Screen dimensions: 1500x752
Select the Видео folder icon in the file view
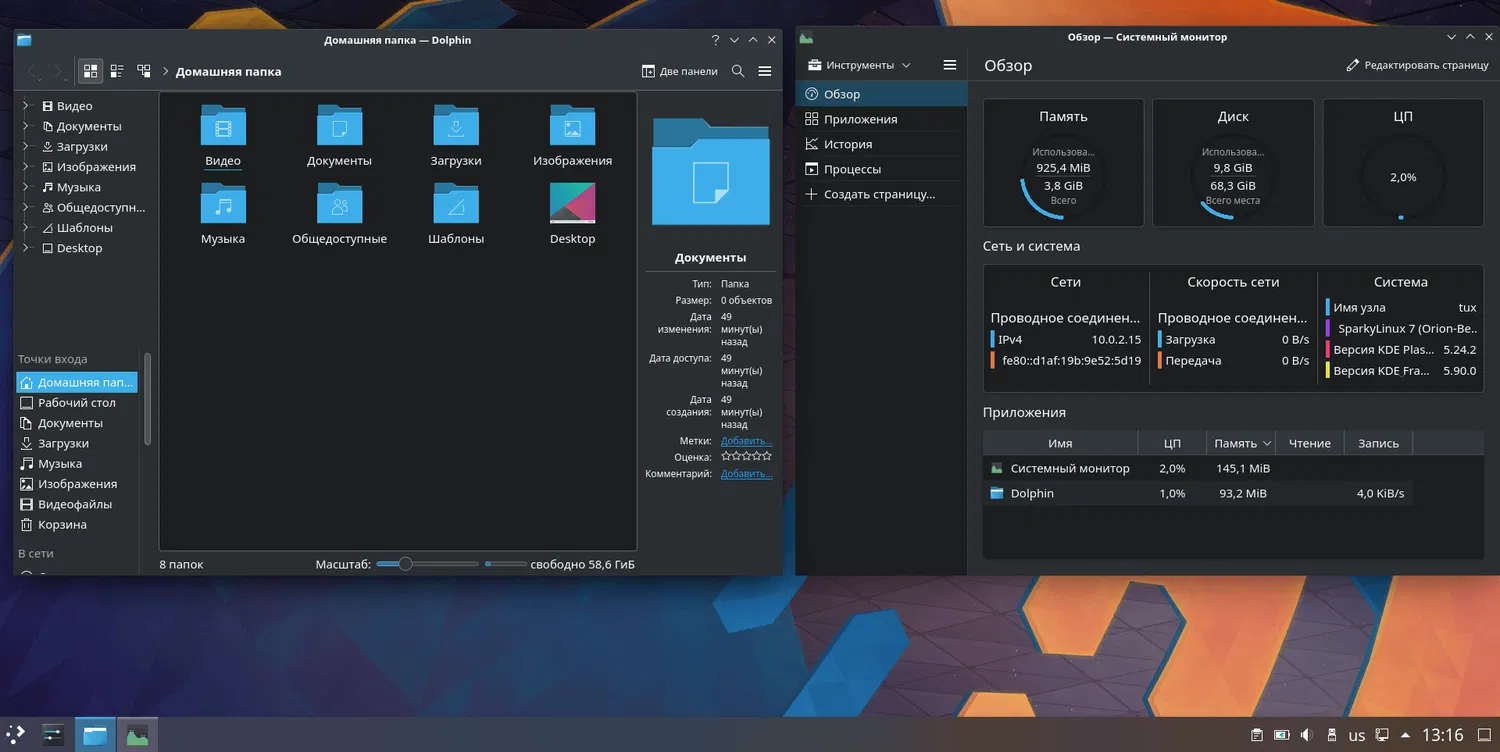223,126
